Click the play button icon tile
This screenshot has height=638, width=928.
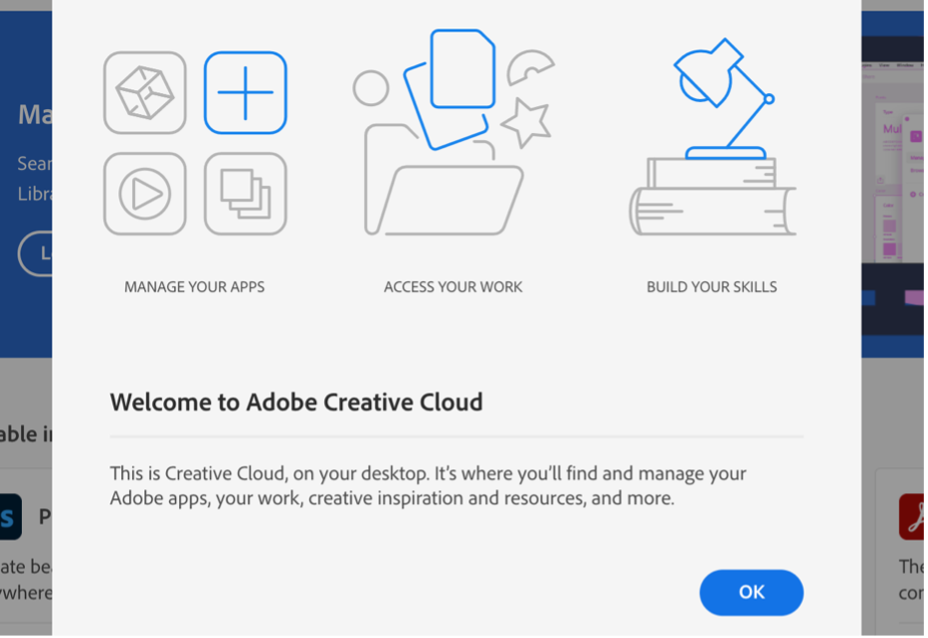145,194
